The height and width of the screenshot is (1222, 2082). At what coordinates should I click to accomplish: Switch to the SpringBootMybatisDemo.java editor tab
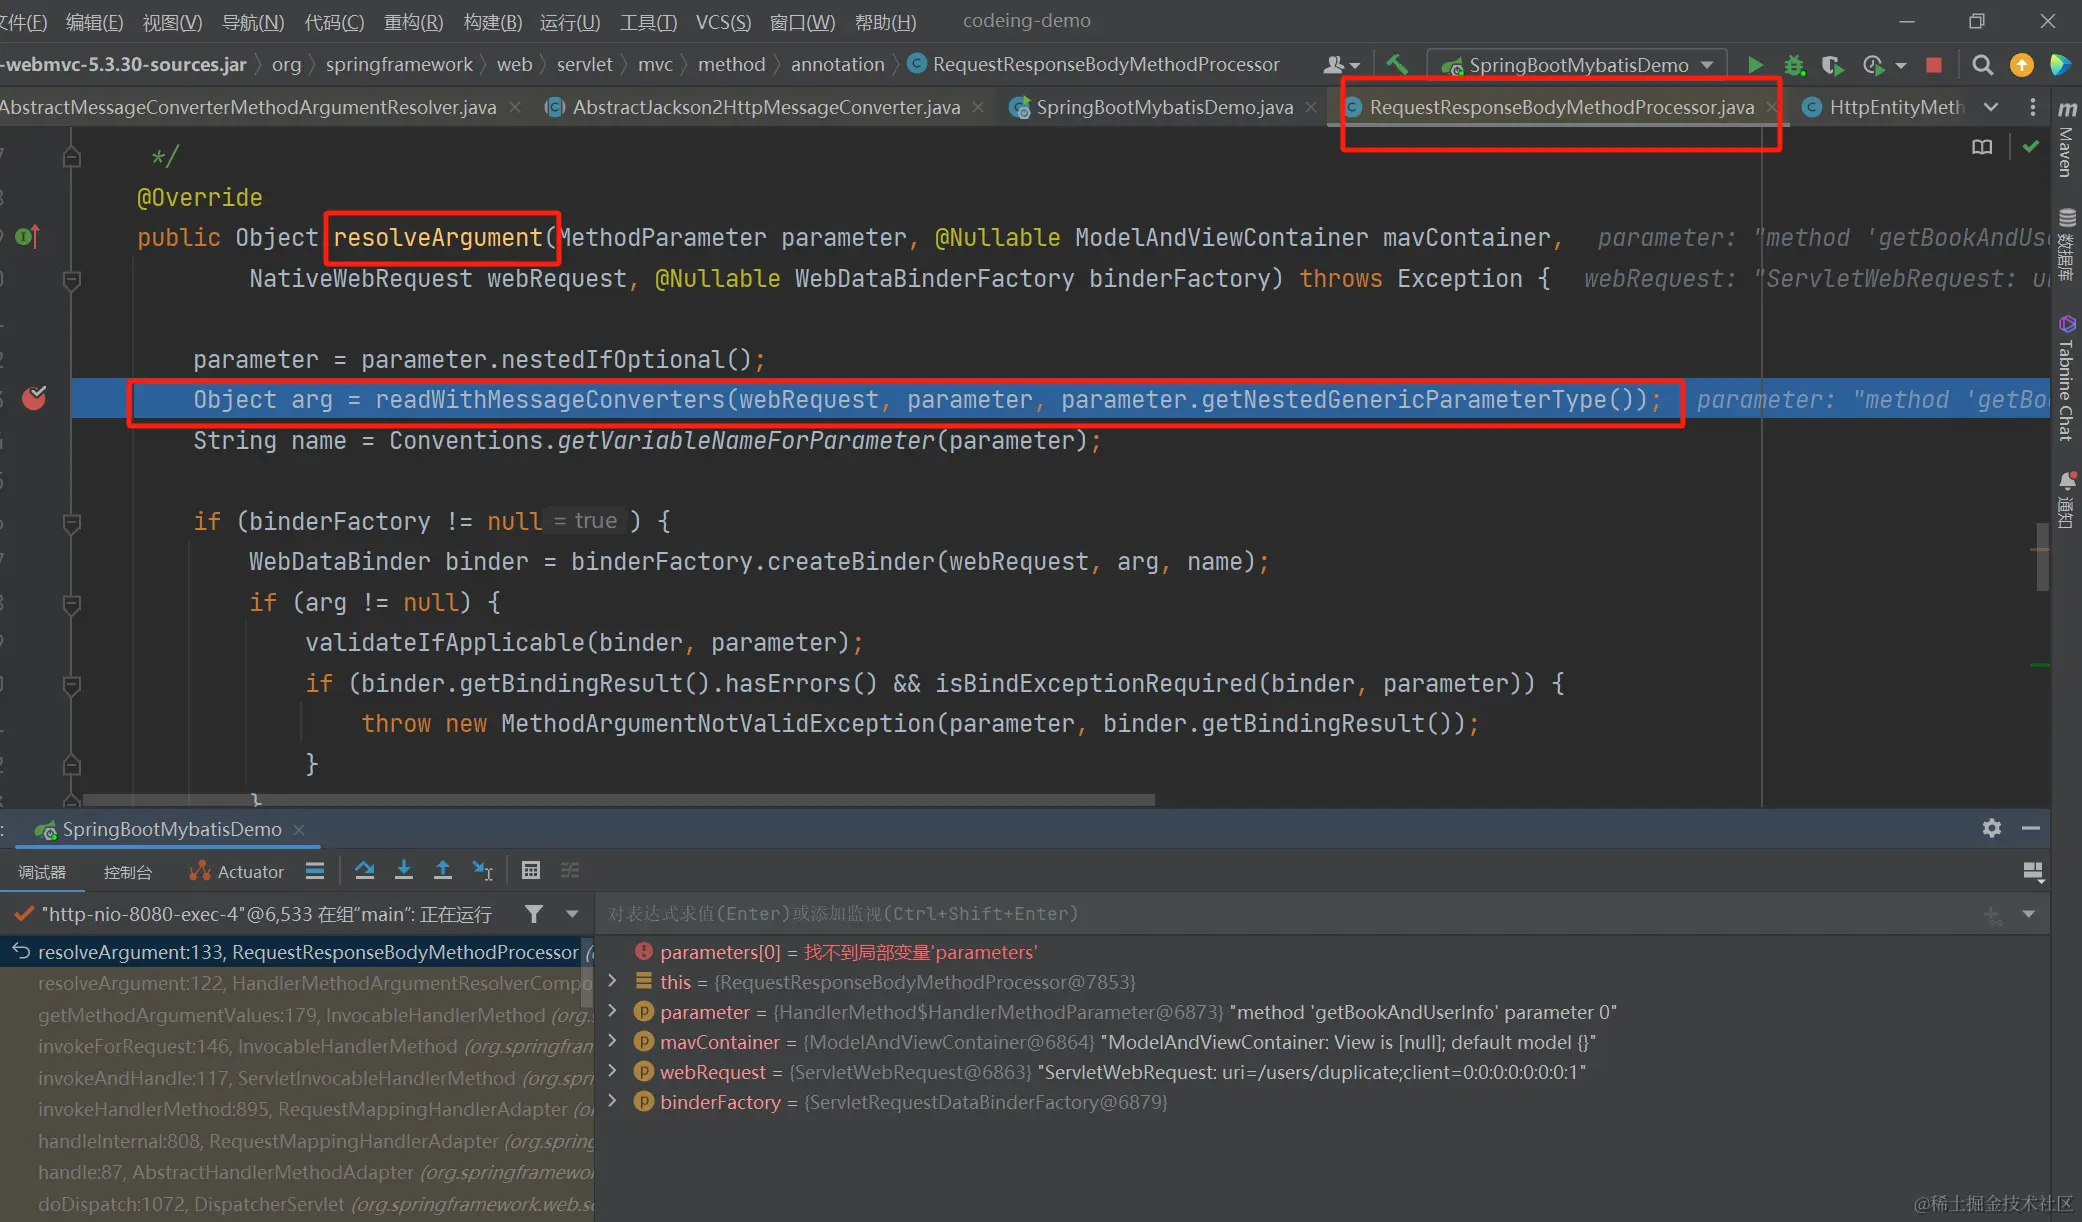click(1163, 107)
